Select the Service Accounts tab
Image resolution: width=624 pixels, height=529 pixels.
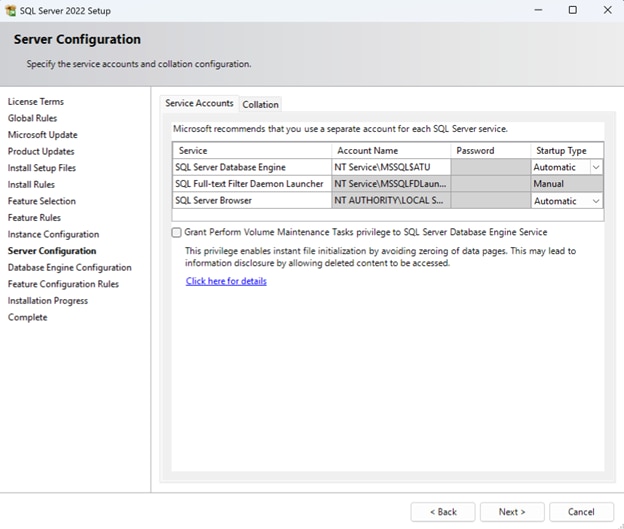coord(199,103)
